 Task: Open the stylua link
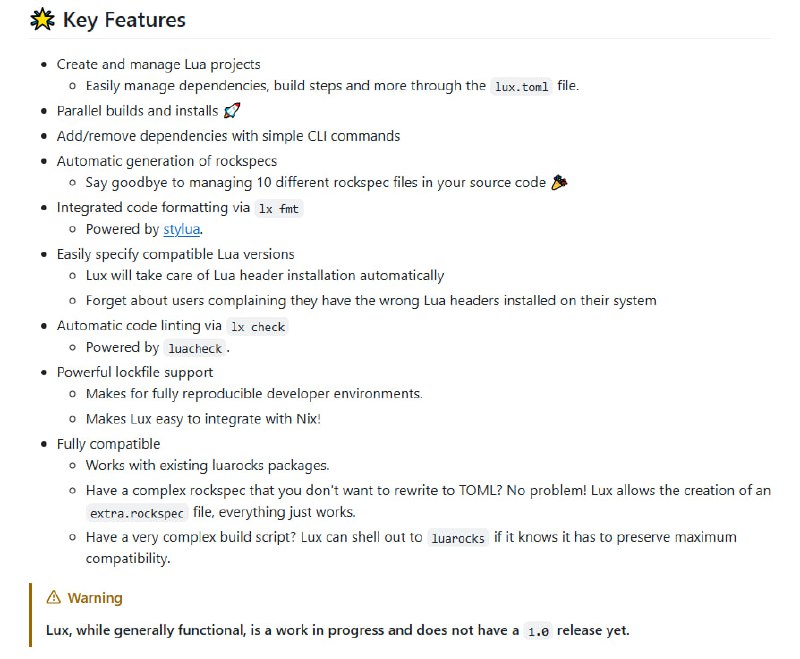click(182, 230)
